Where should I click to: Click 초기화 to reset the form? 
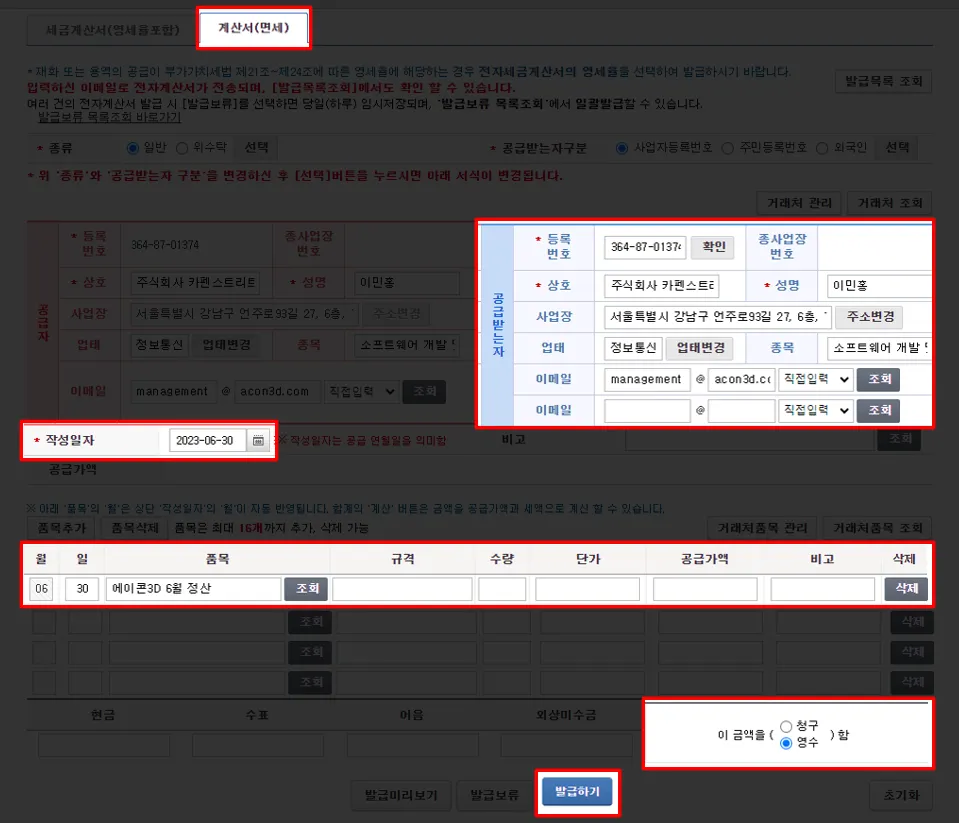point(901,795)
